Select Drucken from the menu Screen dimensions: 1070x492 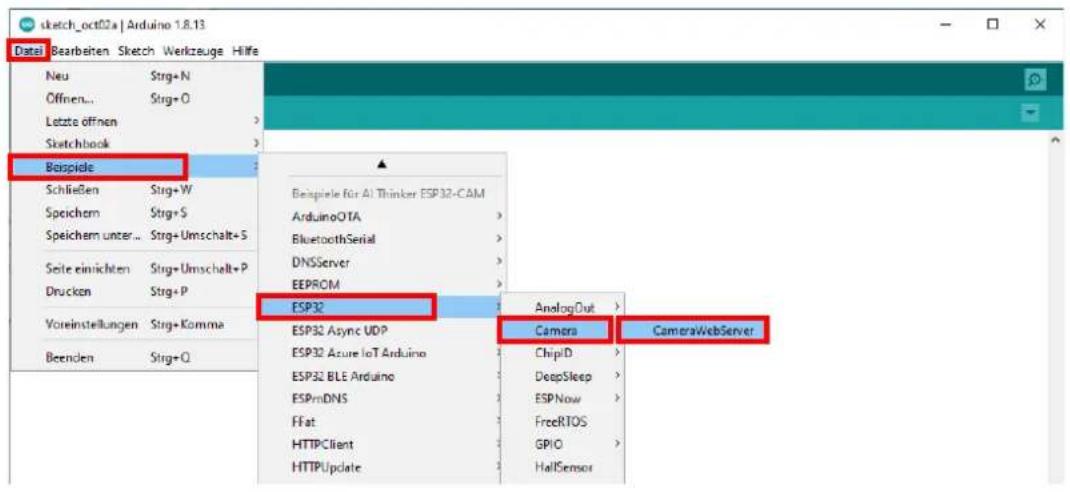tap(136, 291)
